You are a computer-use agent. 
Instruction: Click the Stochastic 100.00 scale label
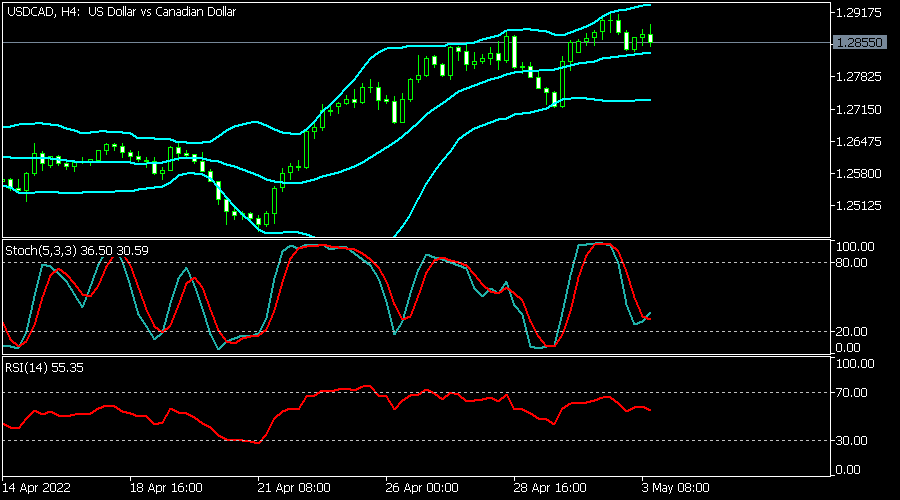pyautogui.click(x=855, y=247)
